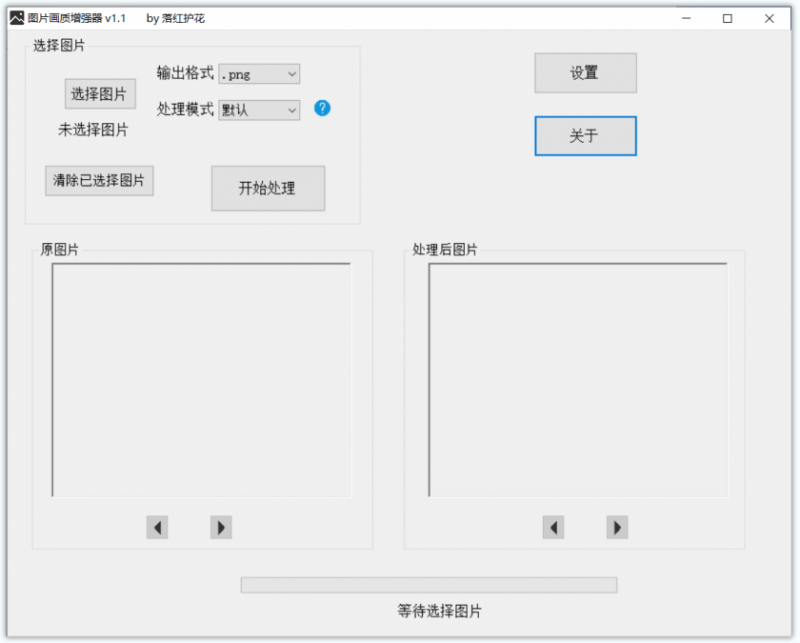800x643 pixels.
Task: Click the 输出格式 label
Action: tap(185, 73)
